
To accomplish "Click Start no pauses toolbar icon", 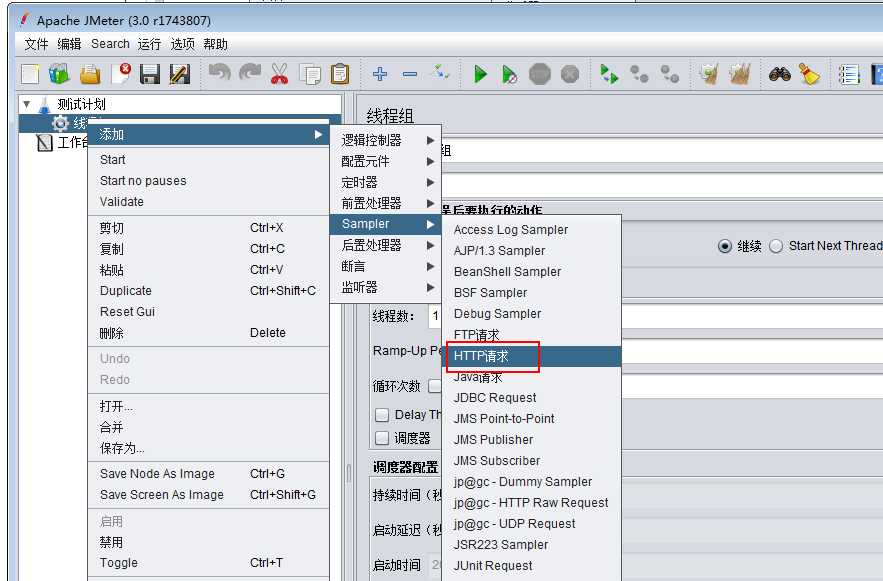I will pos(510,74).
